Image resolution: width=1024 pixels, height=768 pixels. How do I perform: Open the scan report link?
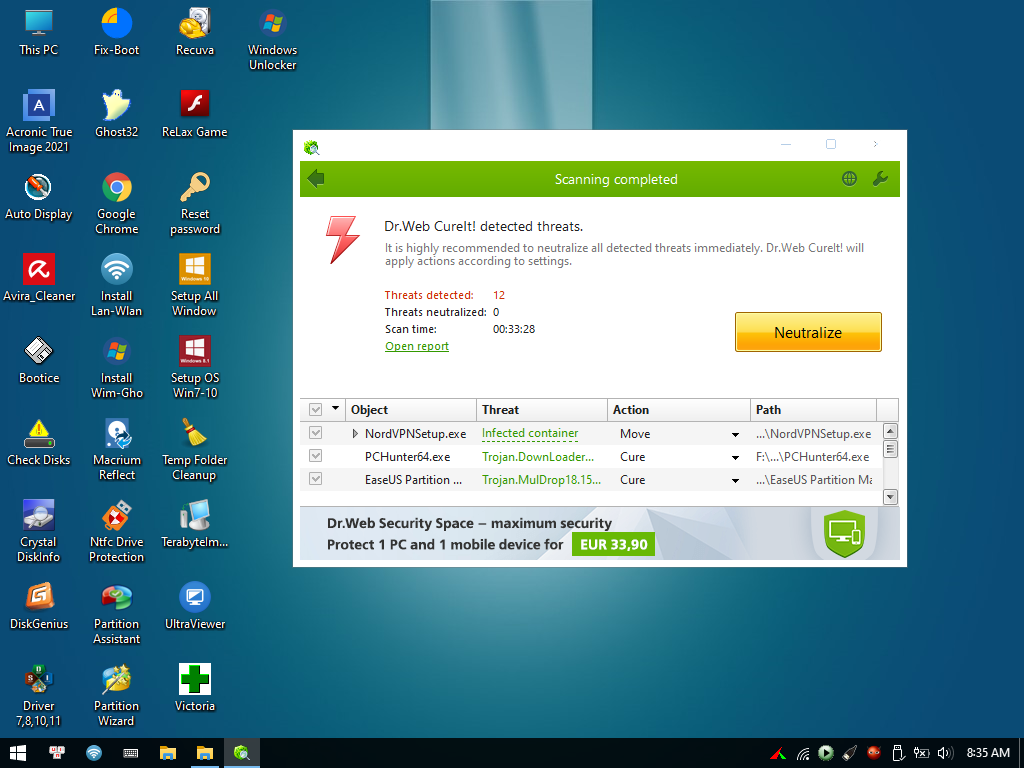[417, 346]
